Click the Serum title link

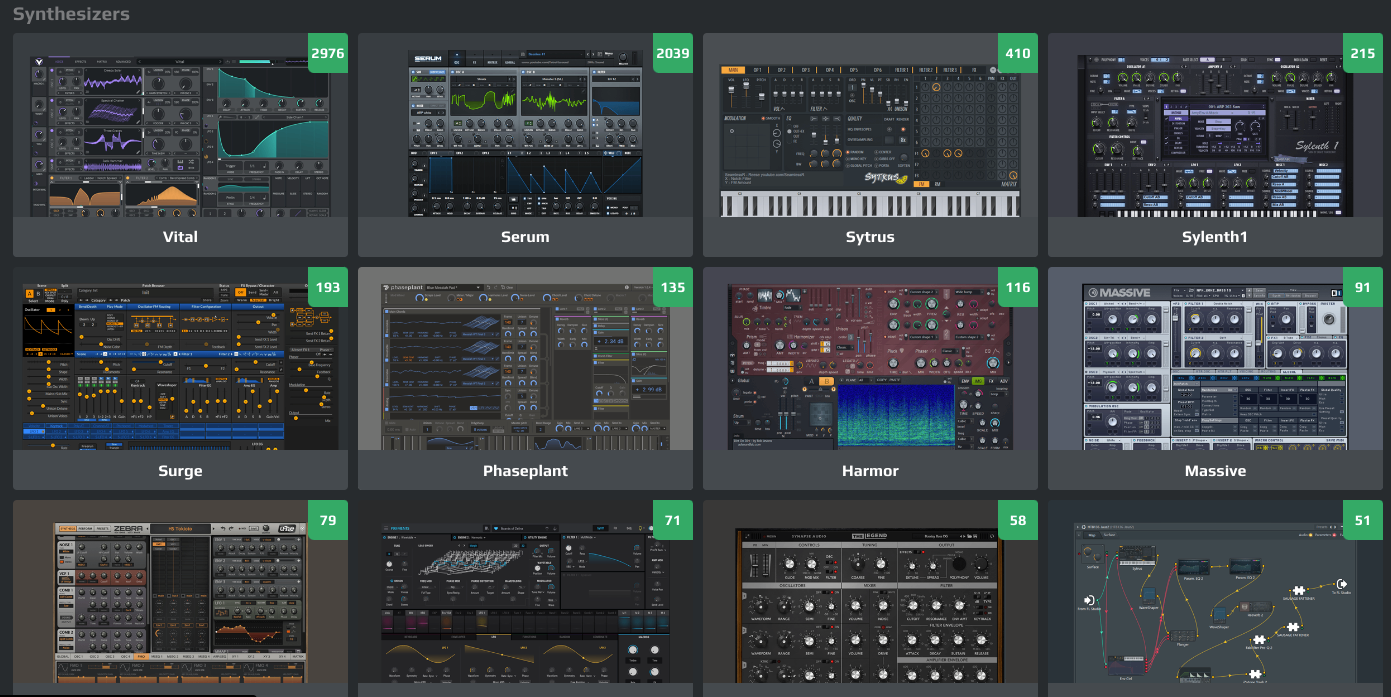[525, 237]
